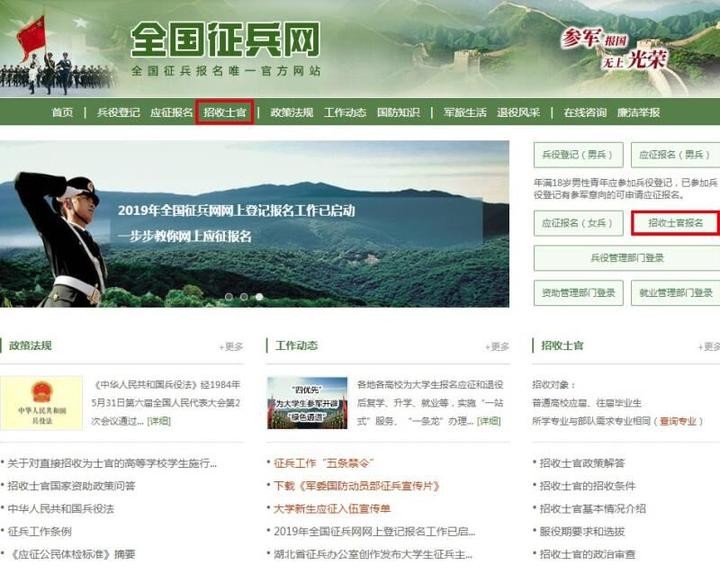Click the 应征报名（女兵）button
The width and height of the screenshot is (720, 574).
click(x=578, y=223)
